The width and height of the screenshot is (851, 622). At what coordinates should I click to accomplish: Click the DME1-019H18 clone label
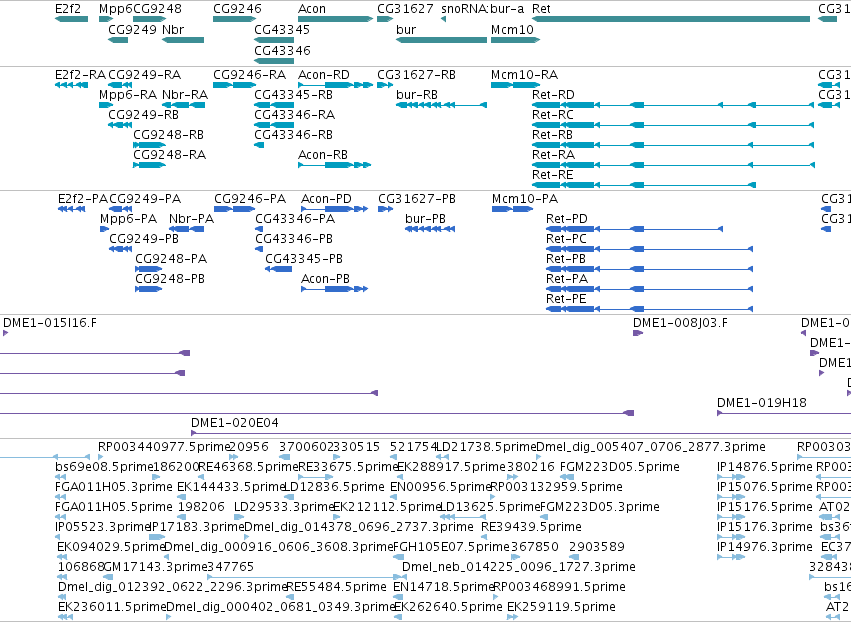point(761,403)
